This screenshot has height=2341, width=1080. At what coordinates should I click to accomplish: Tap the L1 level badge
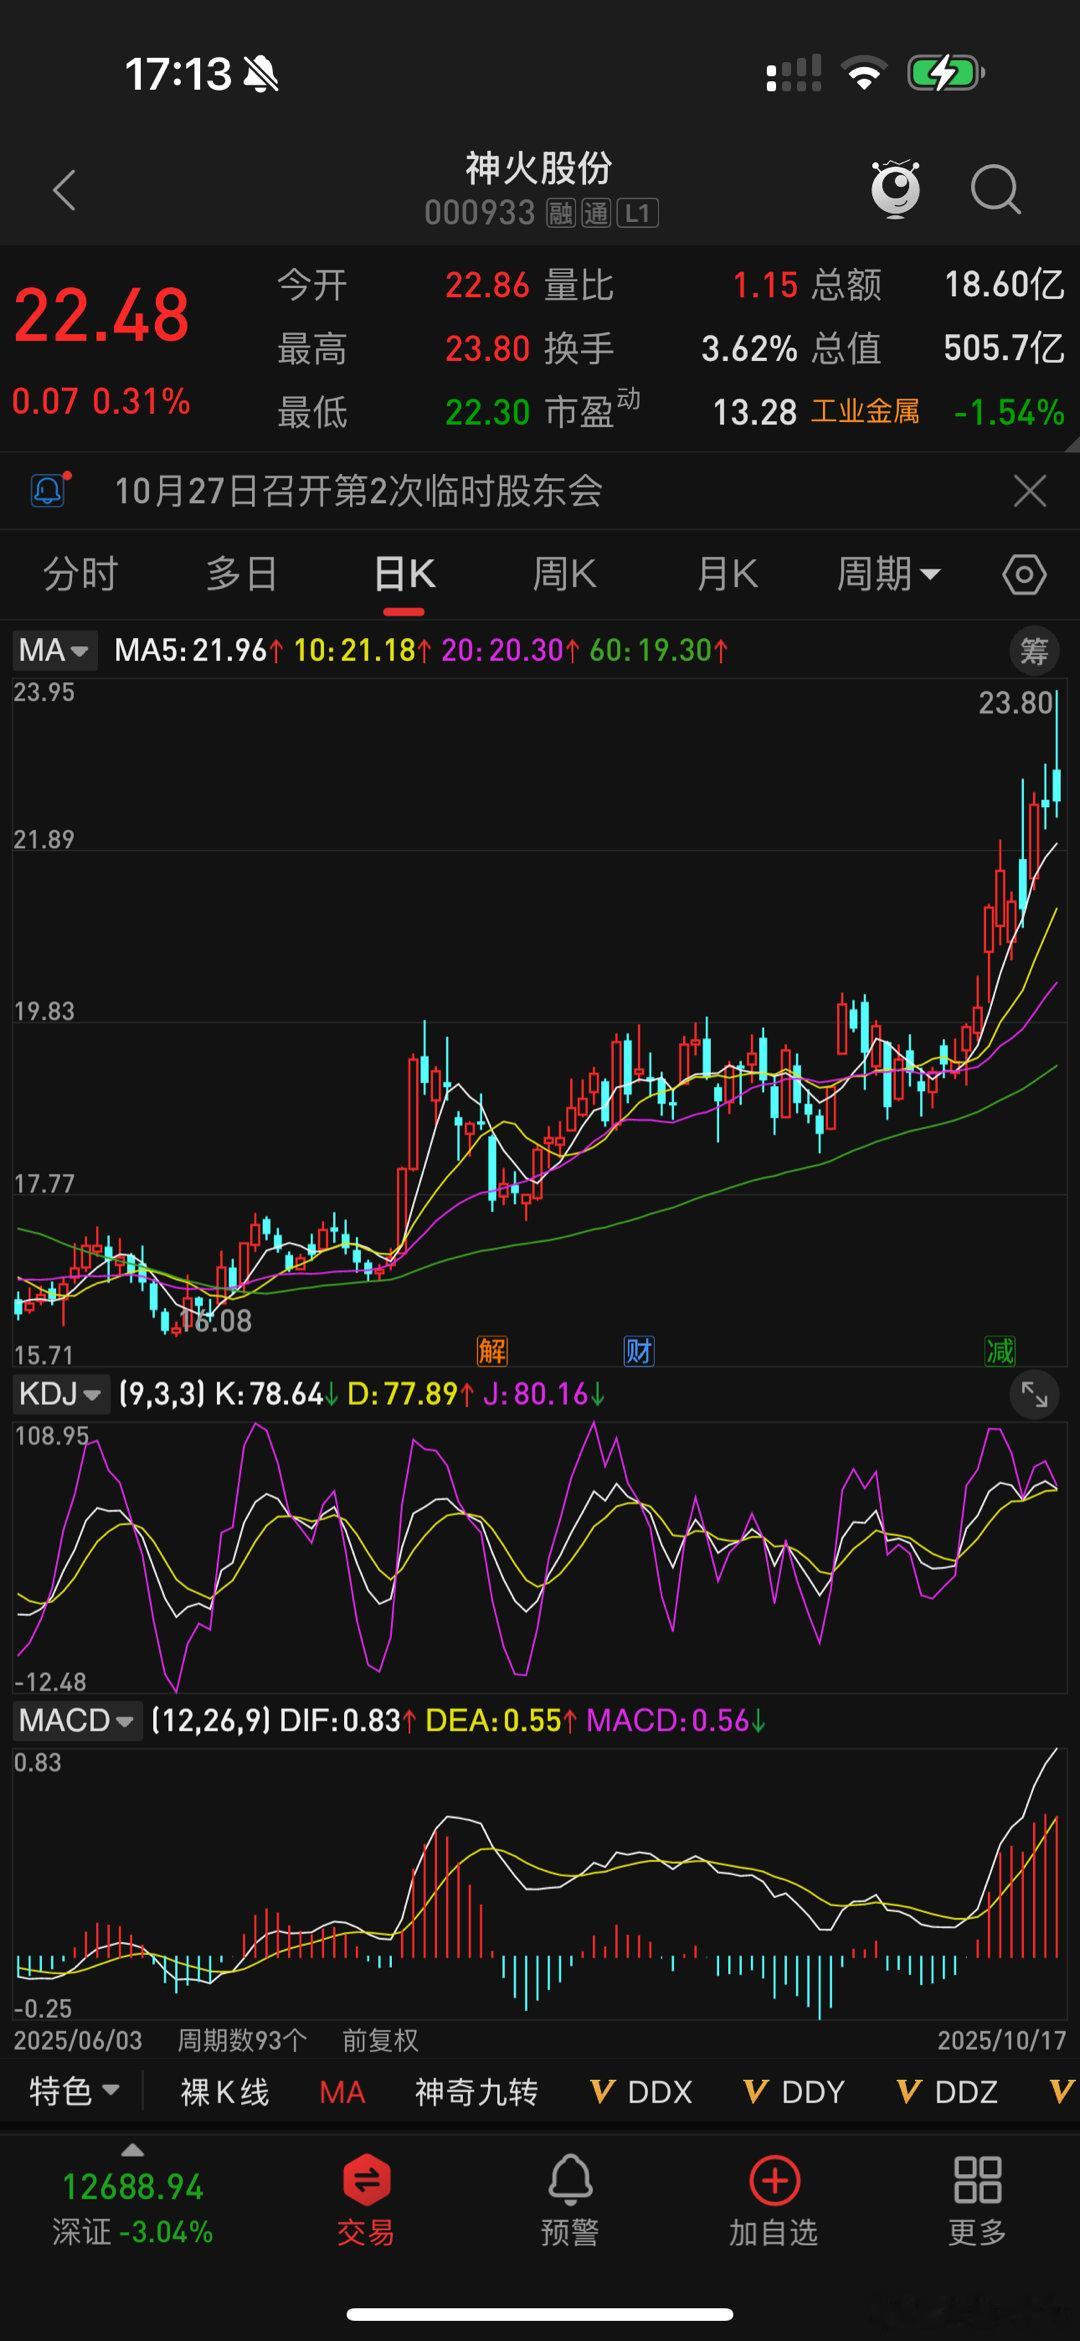(x=638, y=213)
